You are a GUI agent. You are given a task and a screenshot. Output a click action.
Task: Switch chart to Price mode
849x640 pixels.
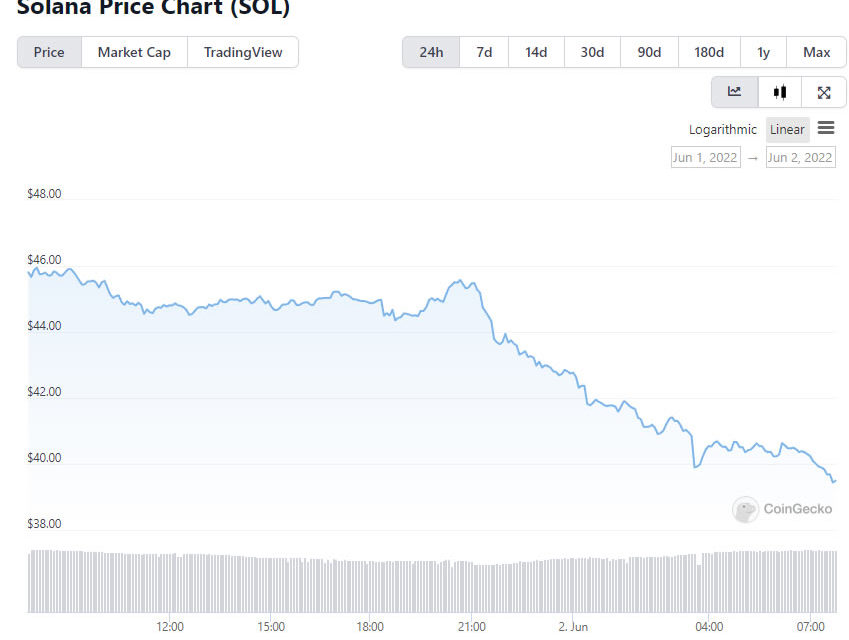pos(49,52)
